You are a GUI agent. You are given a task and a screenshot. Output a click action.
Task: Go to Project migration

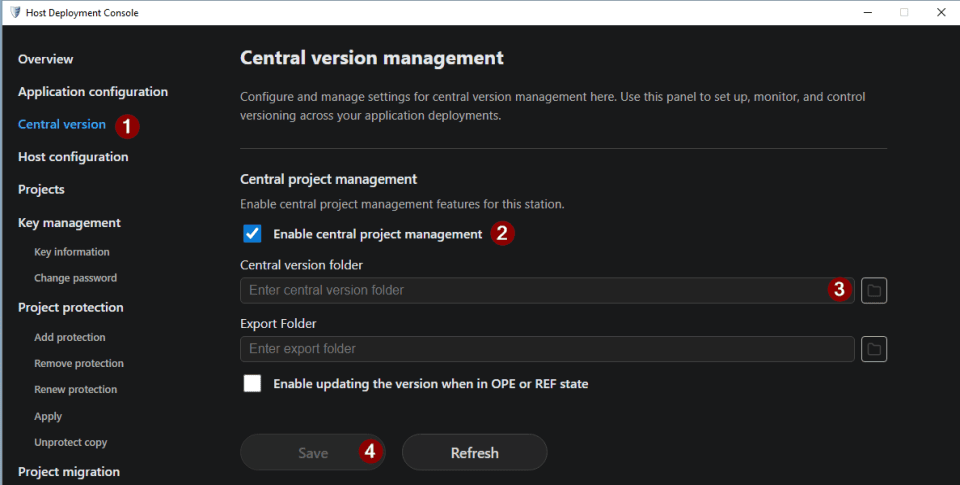69,472
